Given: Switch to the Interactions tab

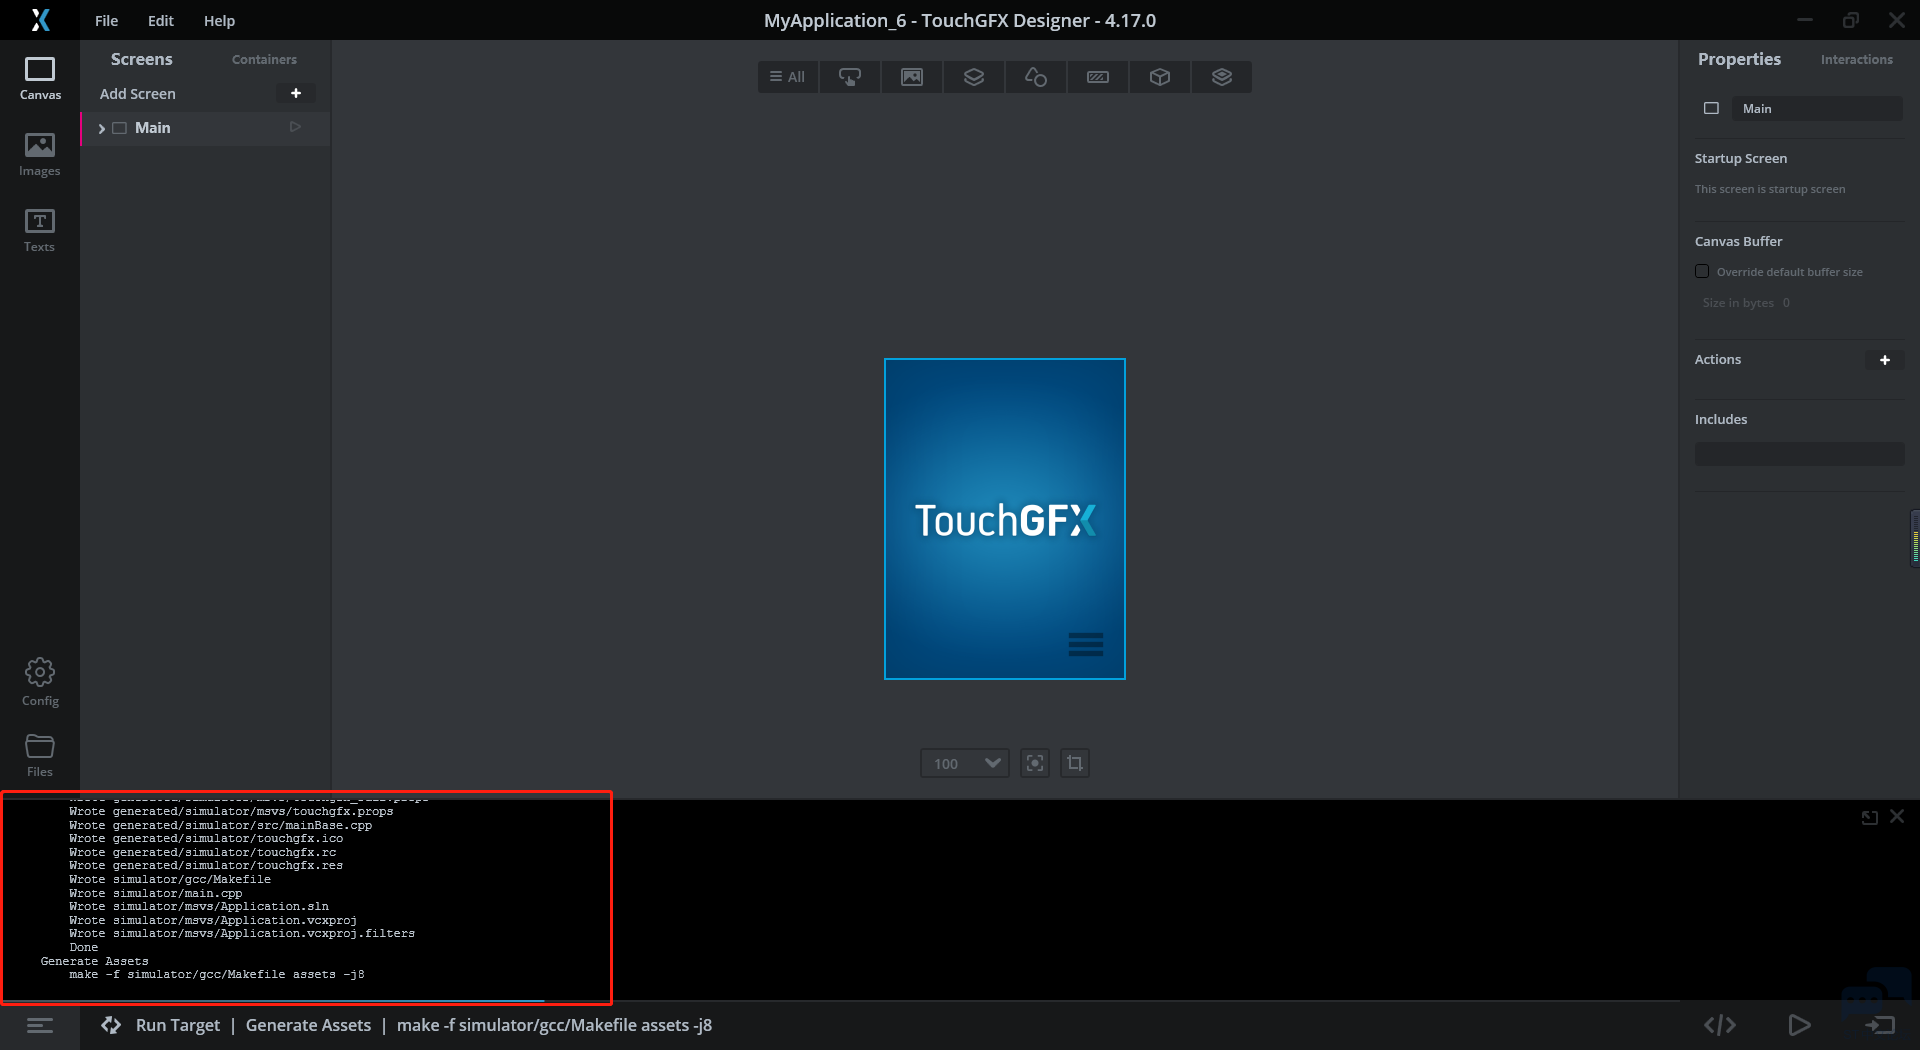Looking at the screenshot, I should 1856,59.
